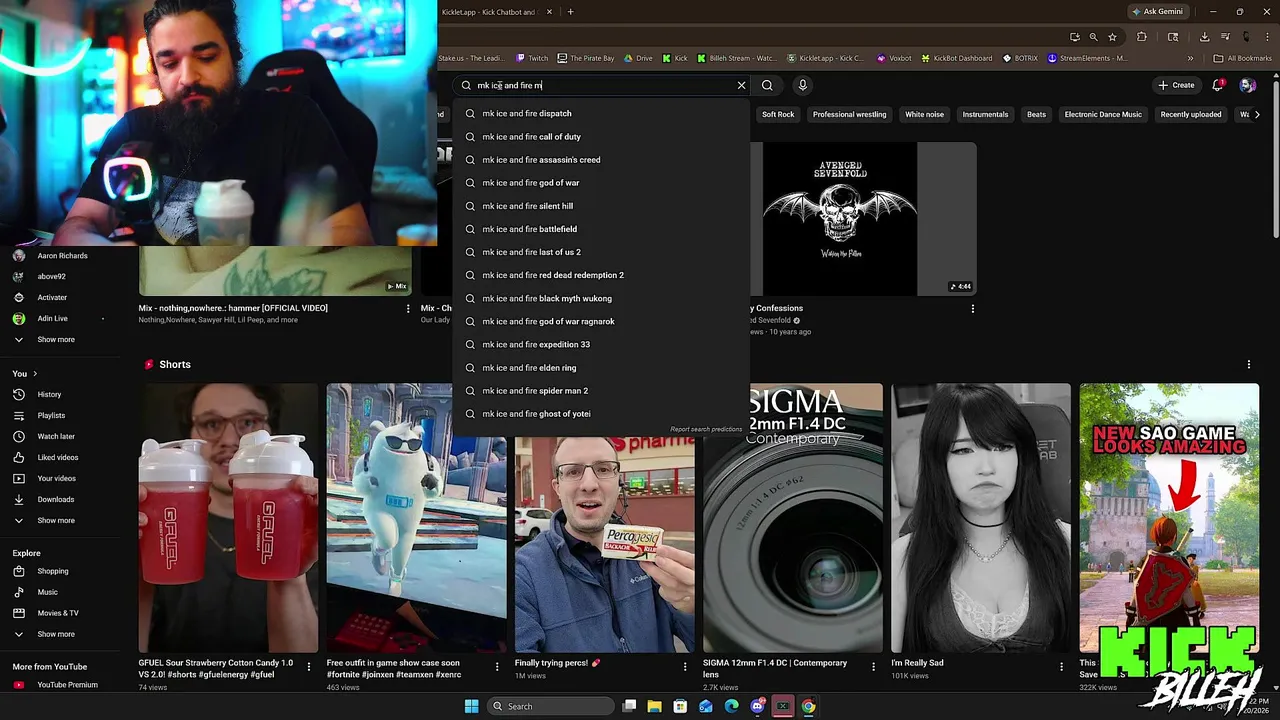The height and width of the screenshot is (720, 1280).
Task: Start voice search with the microphone icon
Action: pyautogui.click(x=802, y=85)
